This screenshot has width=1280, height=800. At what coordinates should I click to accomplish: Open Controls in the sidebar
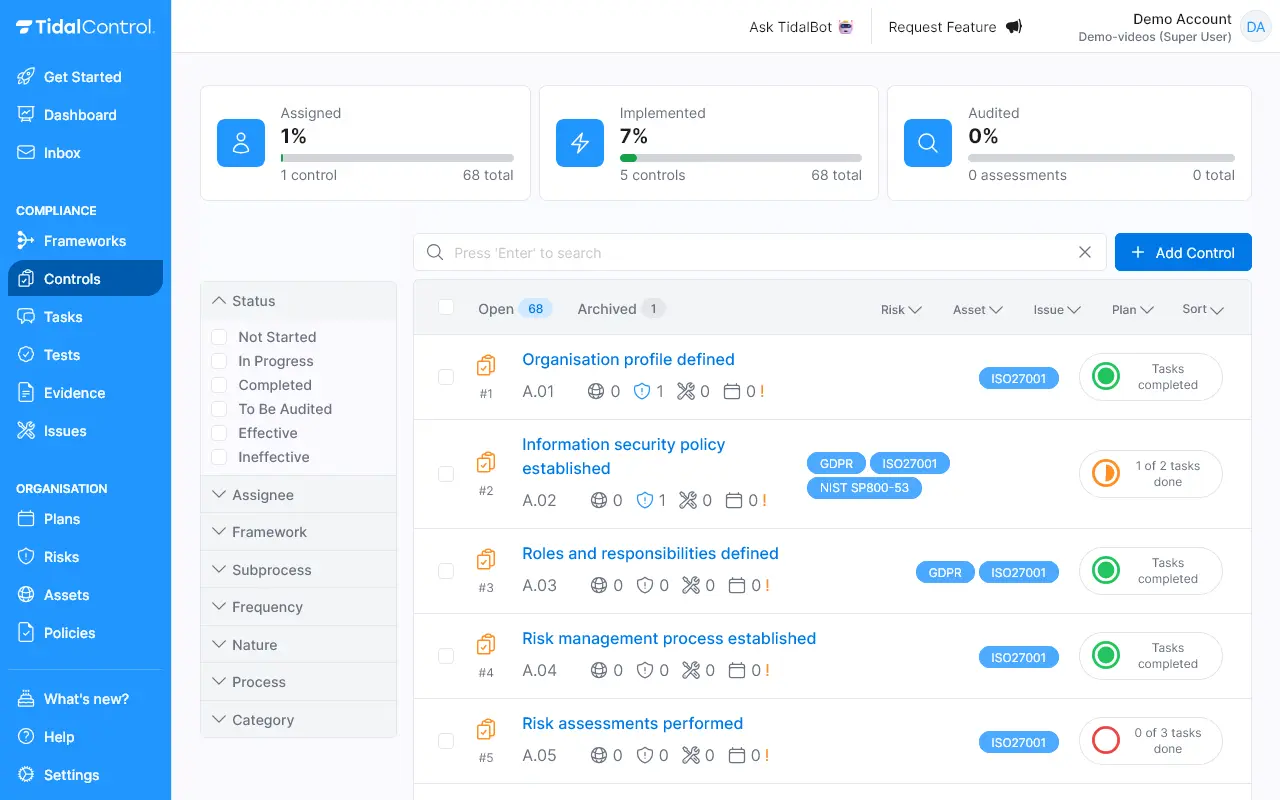(x=85, y=279)
